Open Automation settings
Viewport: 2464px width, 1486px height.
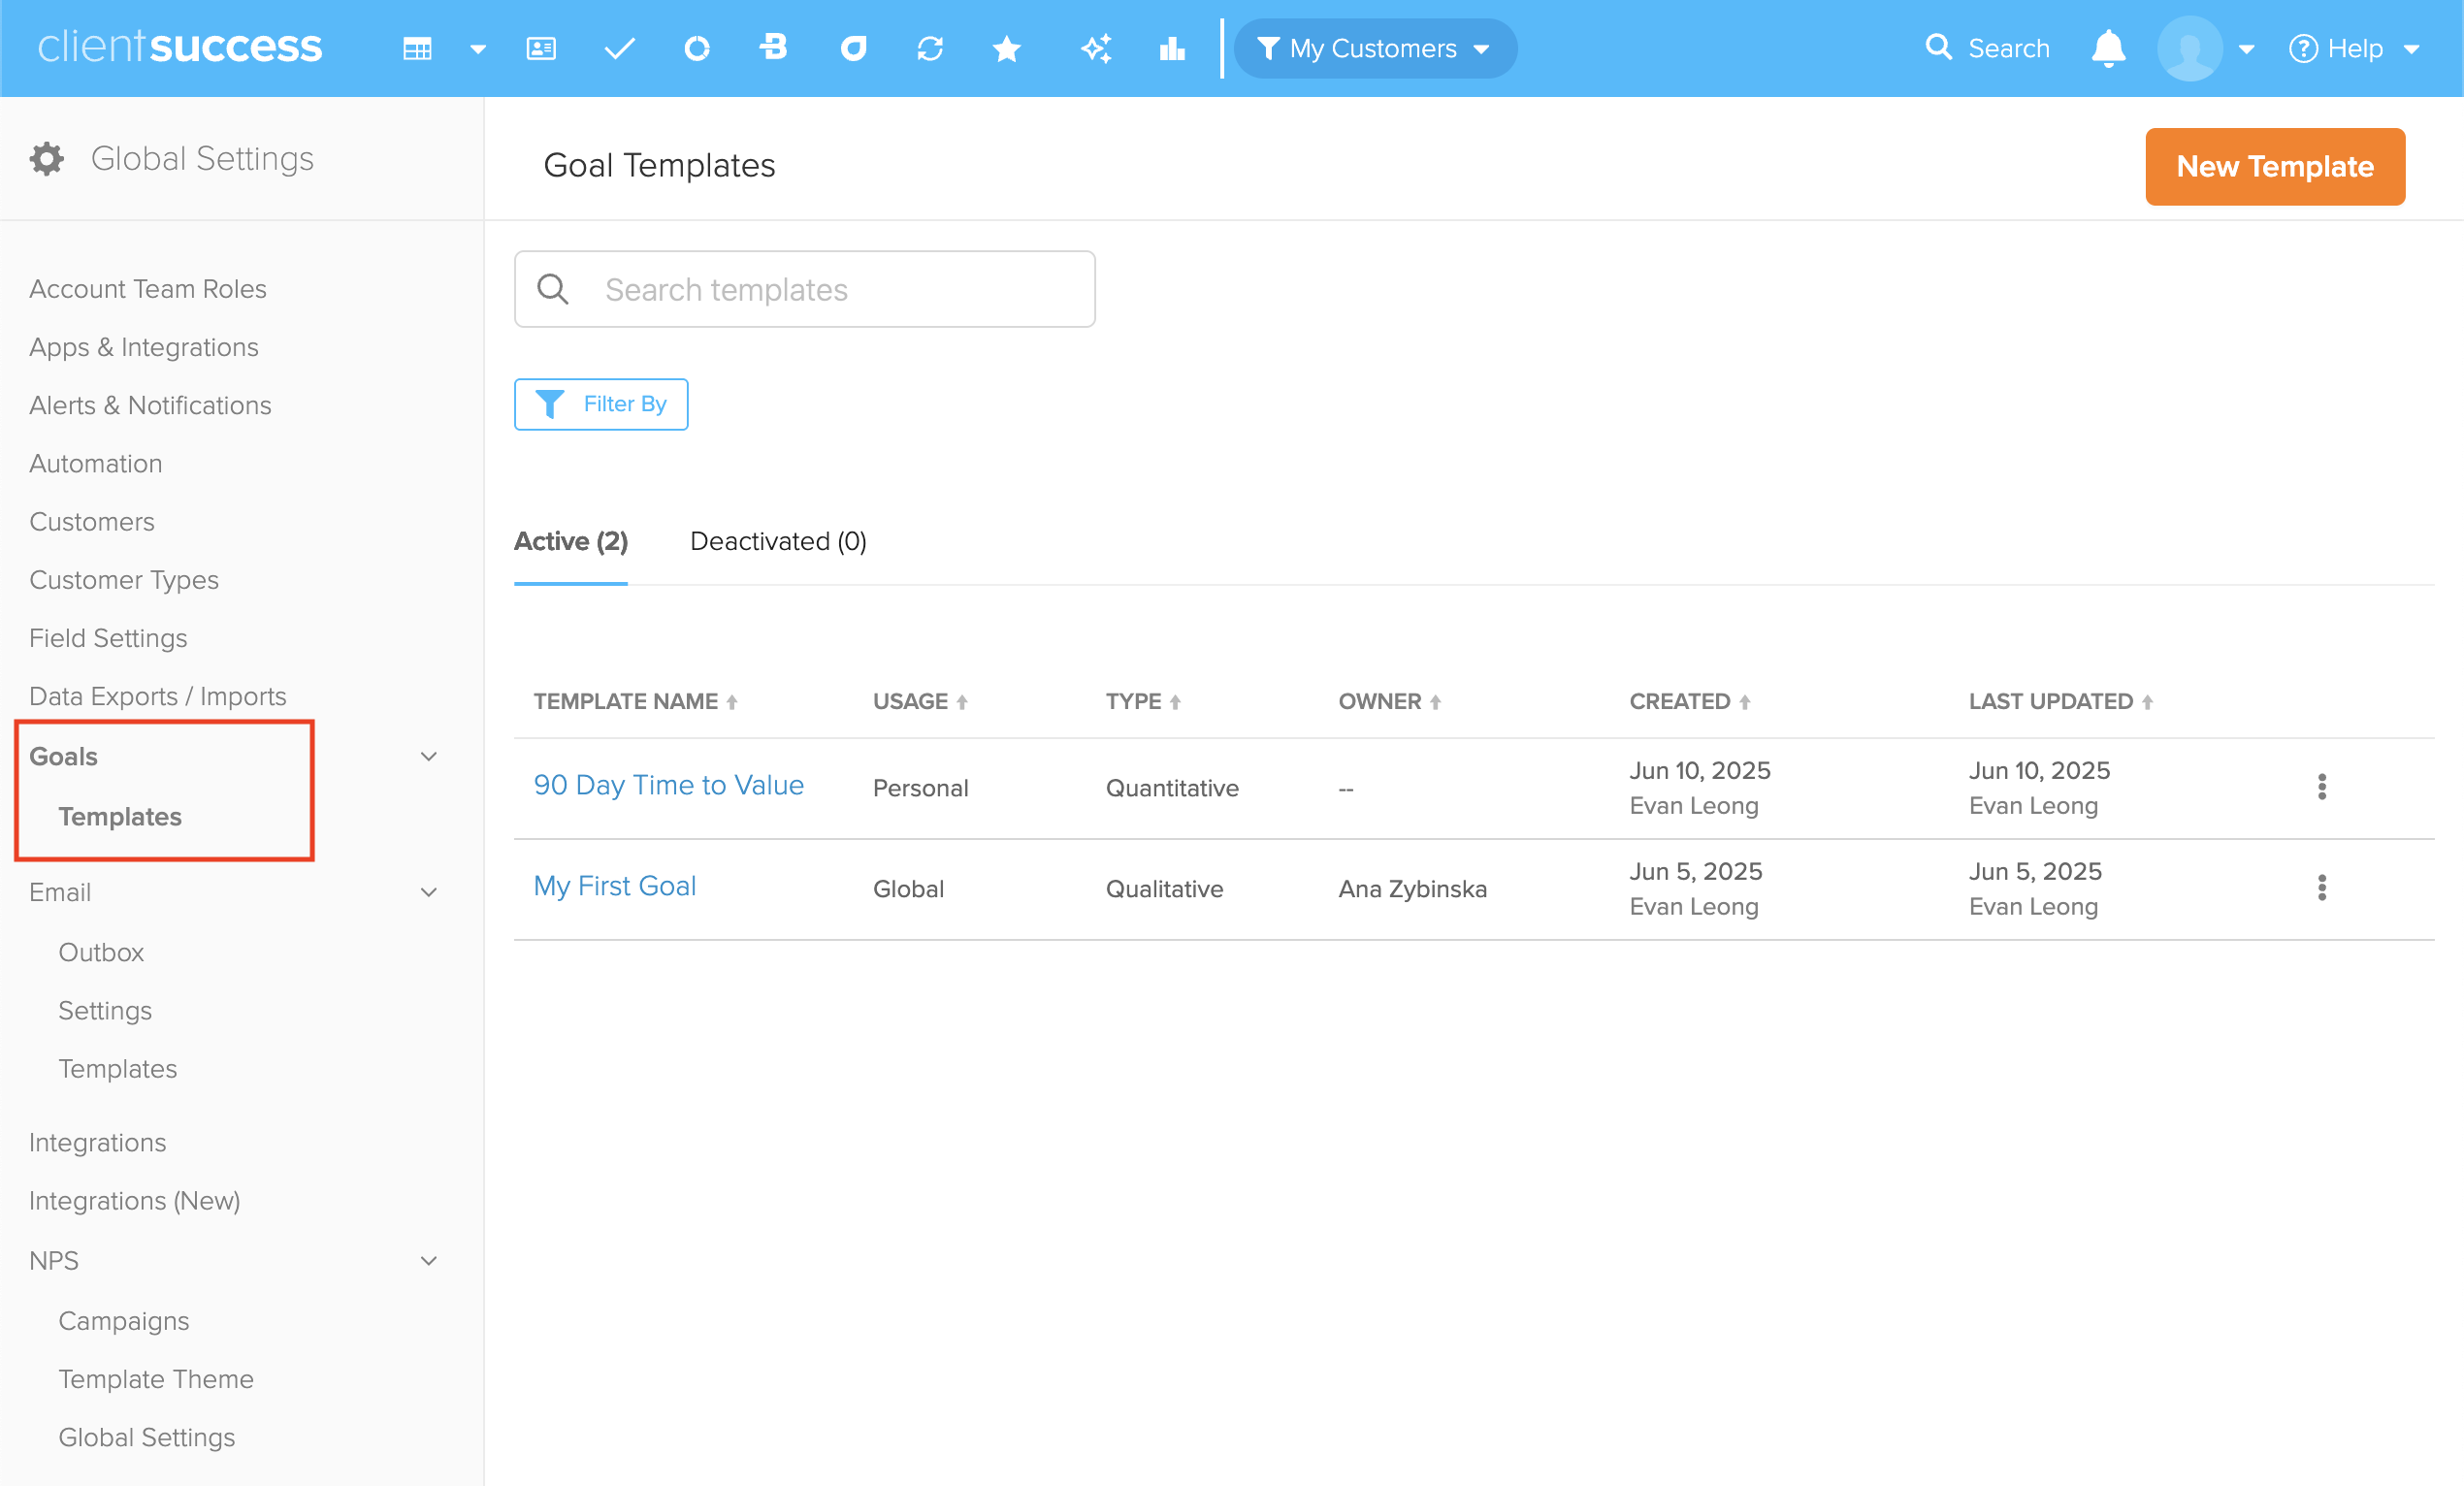click(x=96, y=464)
